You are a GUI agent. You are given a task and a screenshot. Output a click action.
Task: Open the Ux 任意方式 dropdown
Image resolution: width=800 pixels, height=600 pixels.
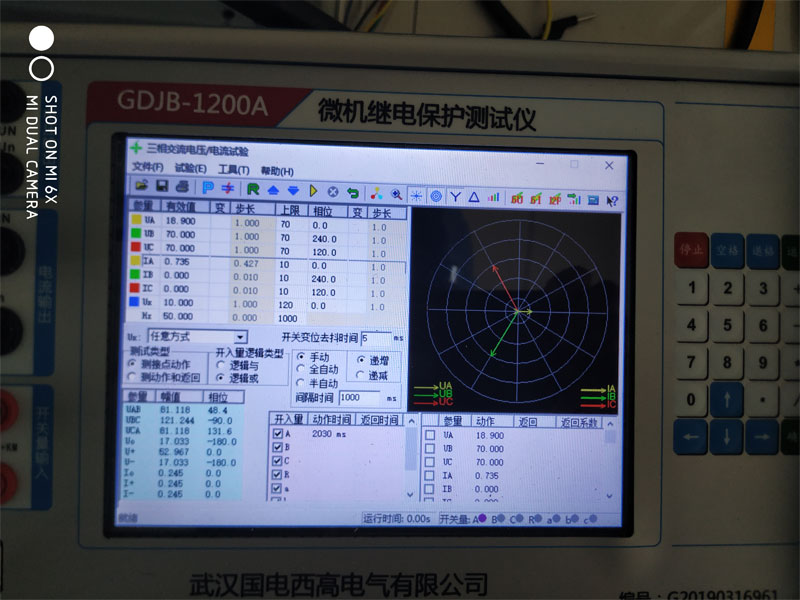(x=240, y=338)
